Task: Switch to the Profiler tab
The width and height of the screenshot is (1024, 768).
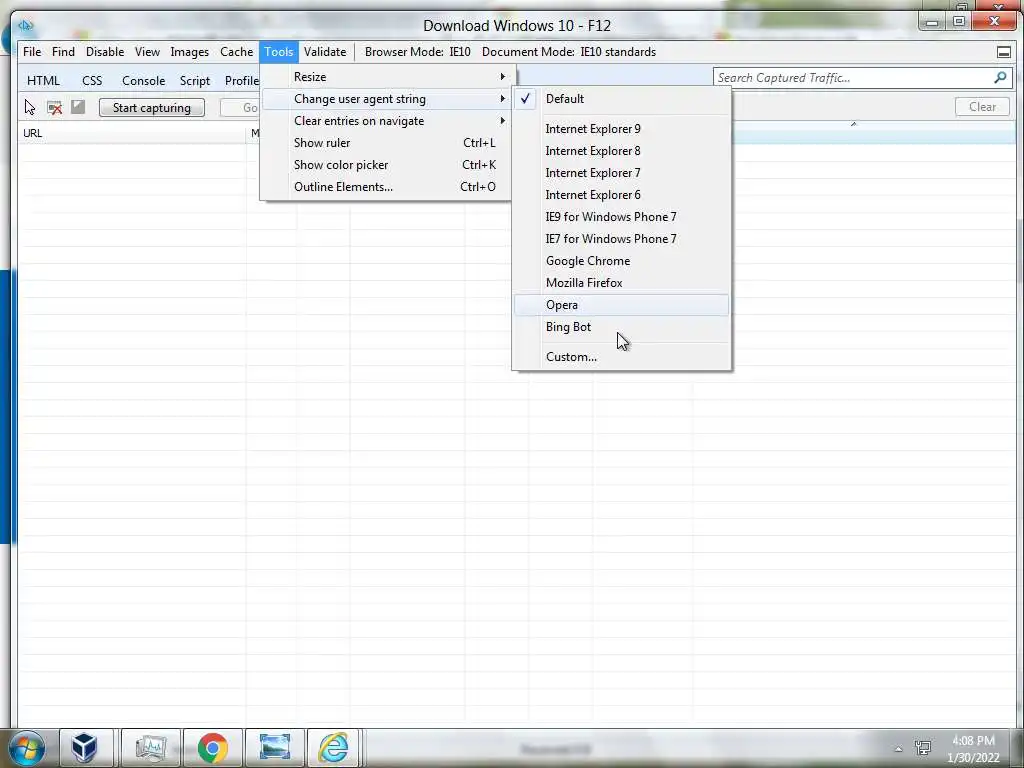Action: click(241, 80)
